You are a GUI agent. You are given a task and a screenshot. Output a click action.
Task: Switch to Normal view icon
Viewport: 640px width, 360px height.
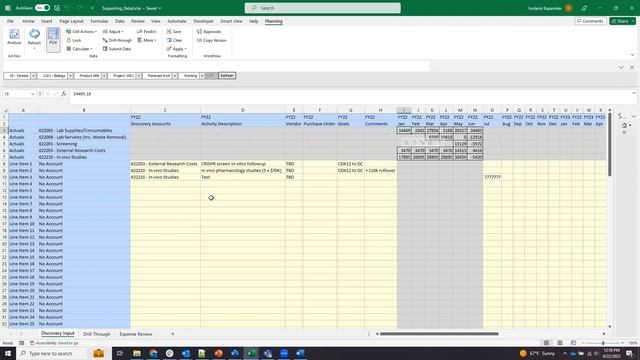547,343
